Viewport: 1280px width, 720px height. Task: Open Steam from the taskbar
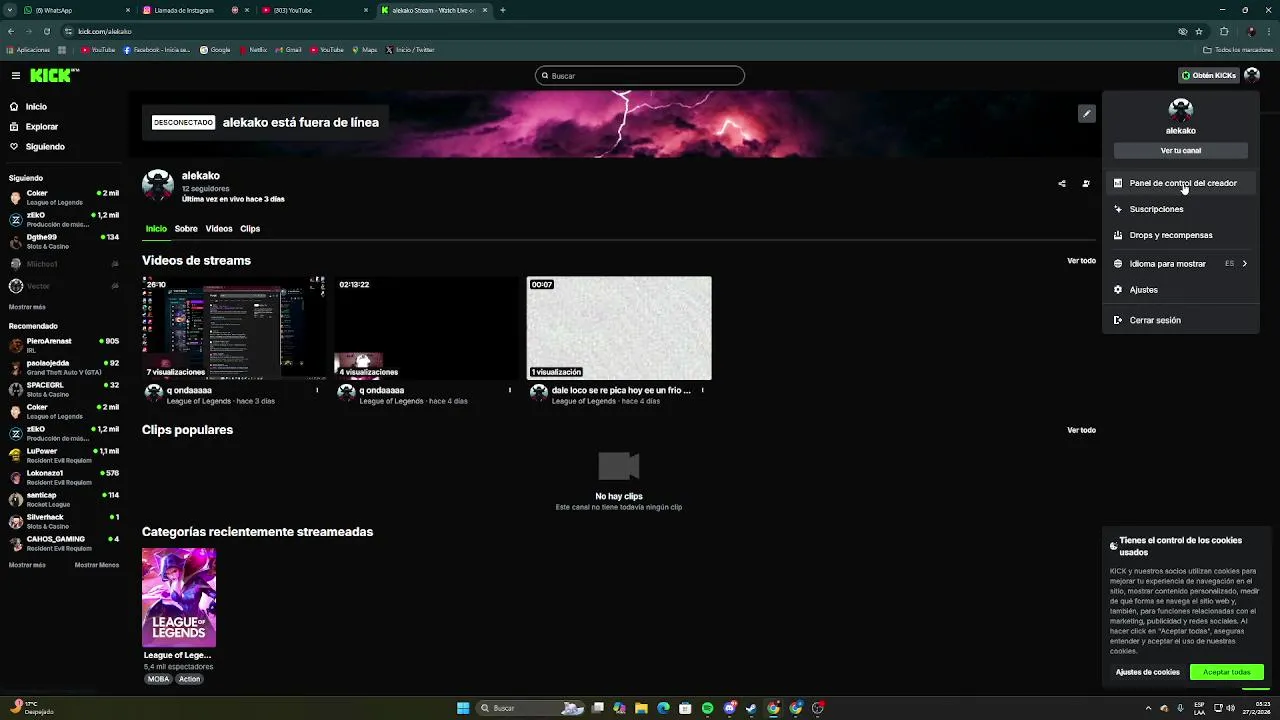[751, 708]
